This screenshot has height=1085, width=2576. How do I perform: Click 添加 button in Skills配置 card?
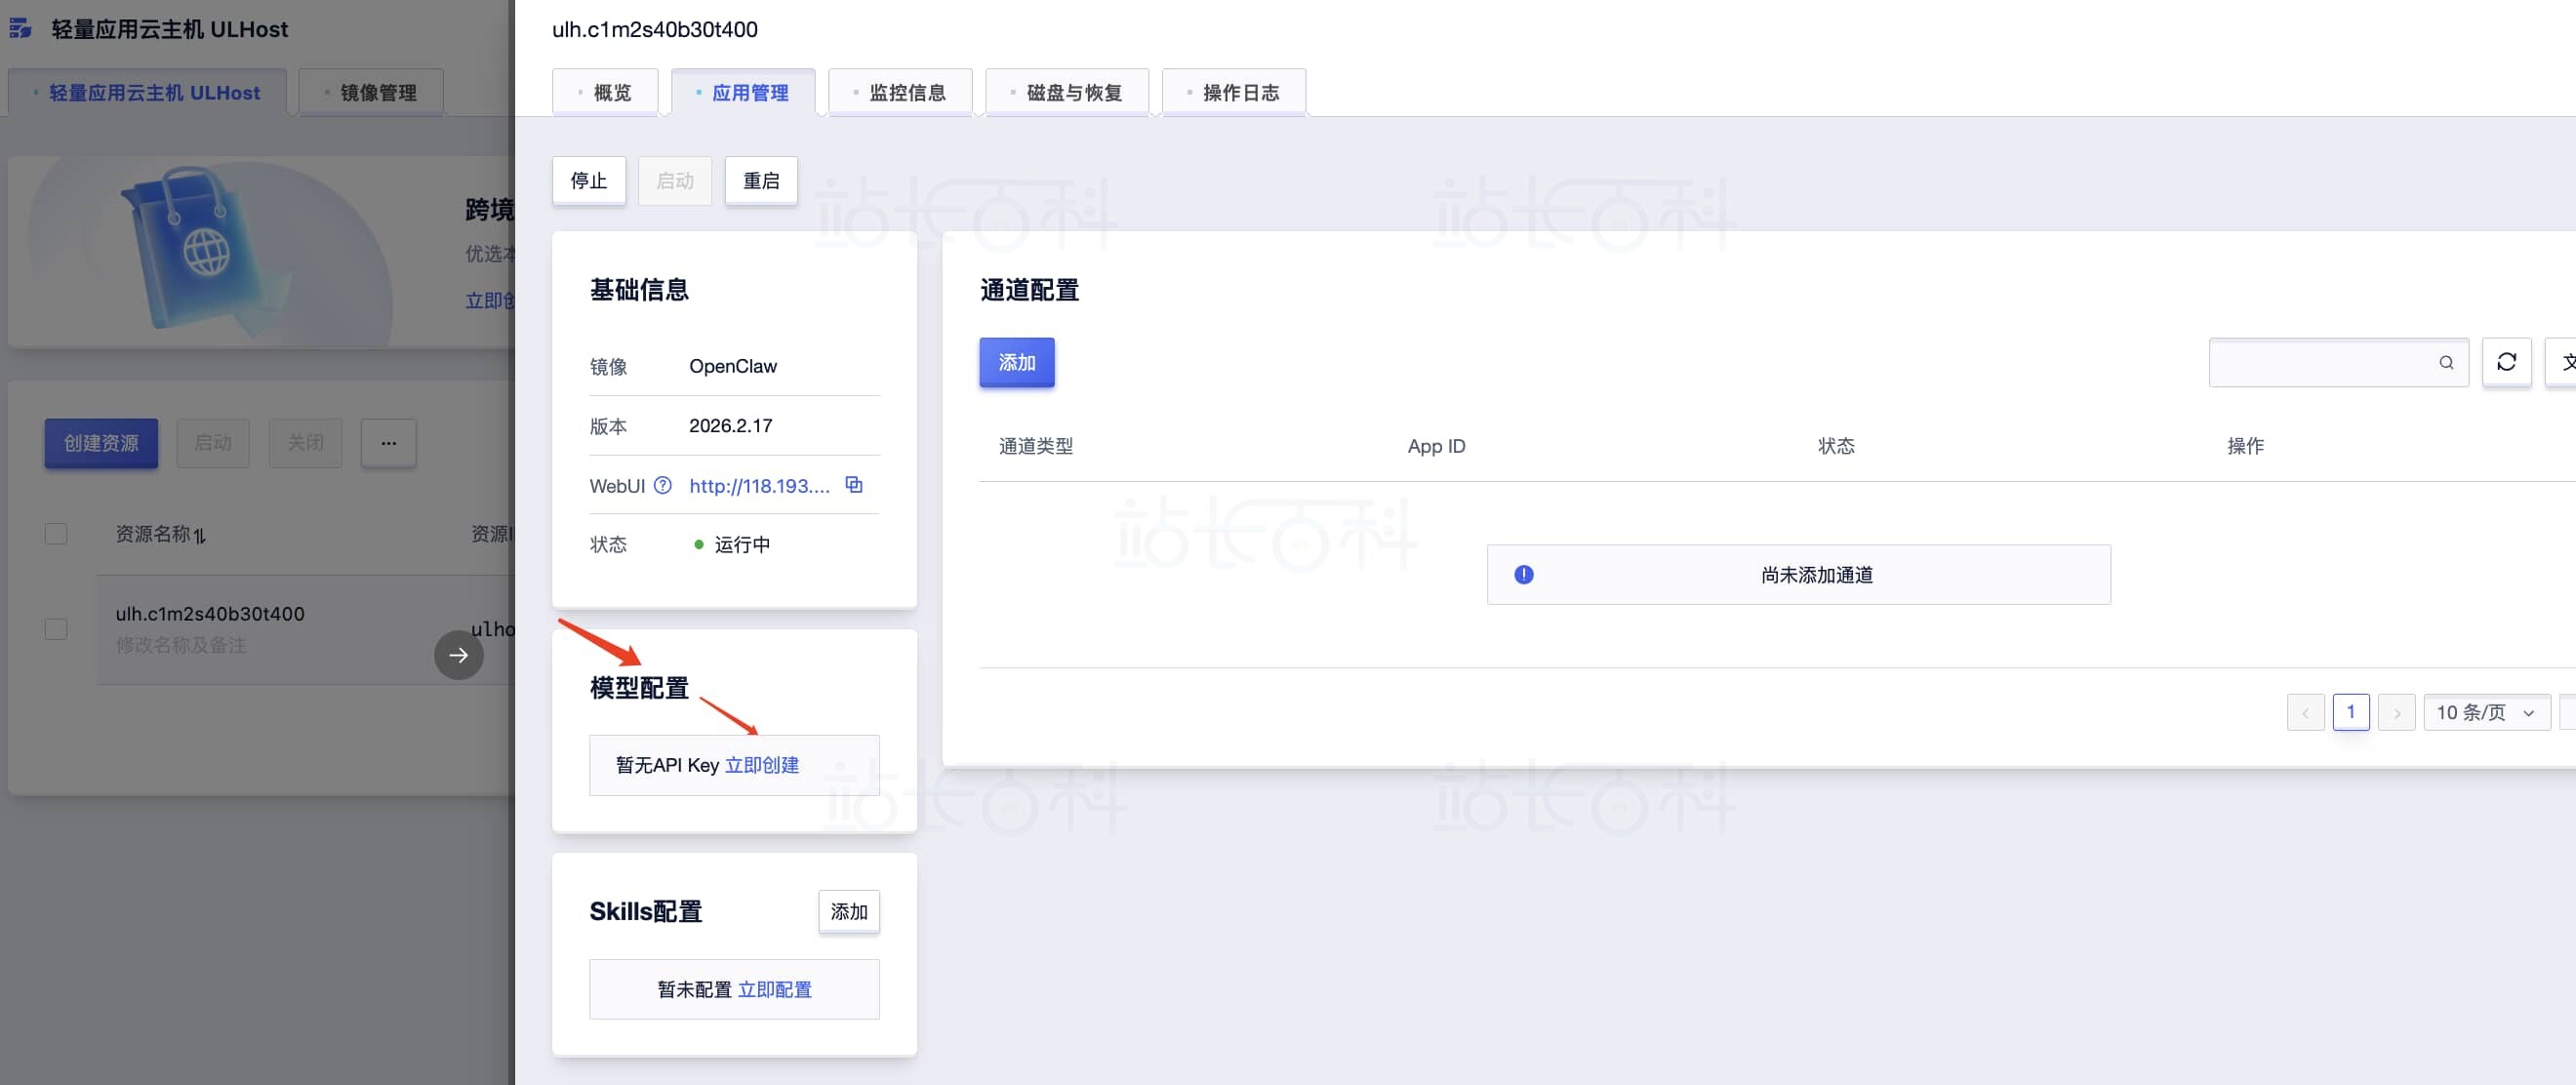[x=849, y=911]
